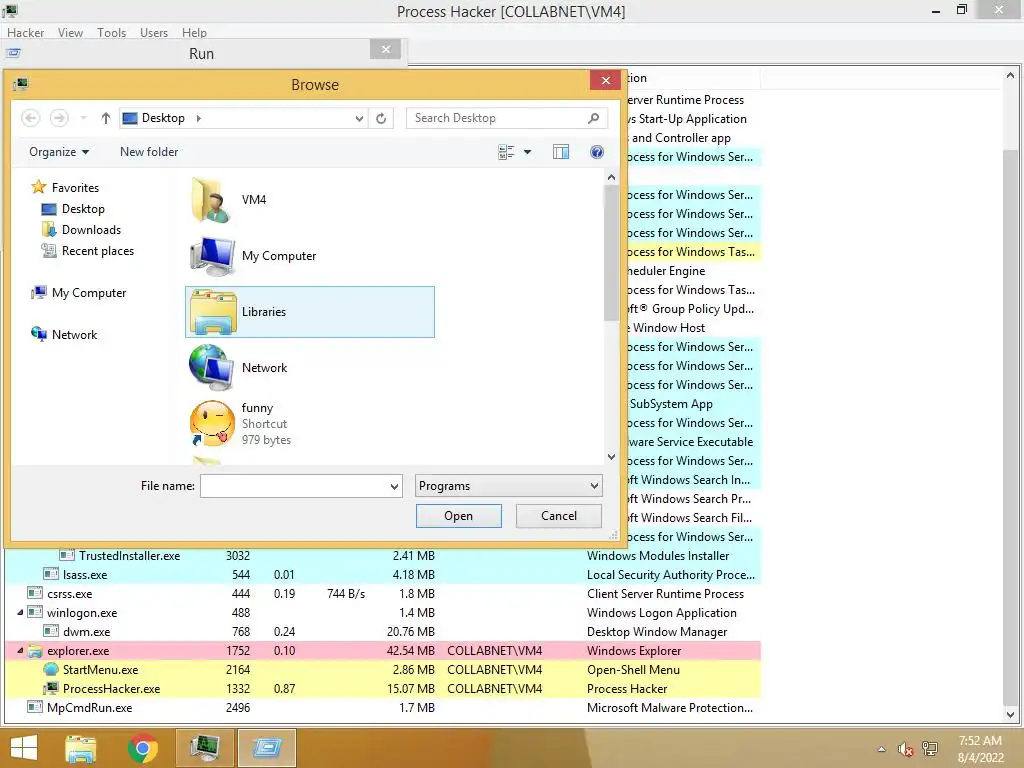The width and height of the screenshot is (1024, 768).
Task: Select MpCmdRun.exe process row
Action: [x=383, y=707]
